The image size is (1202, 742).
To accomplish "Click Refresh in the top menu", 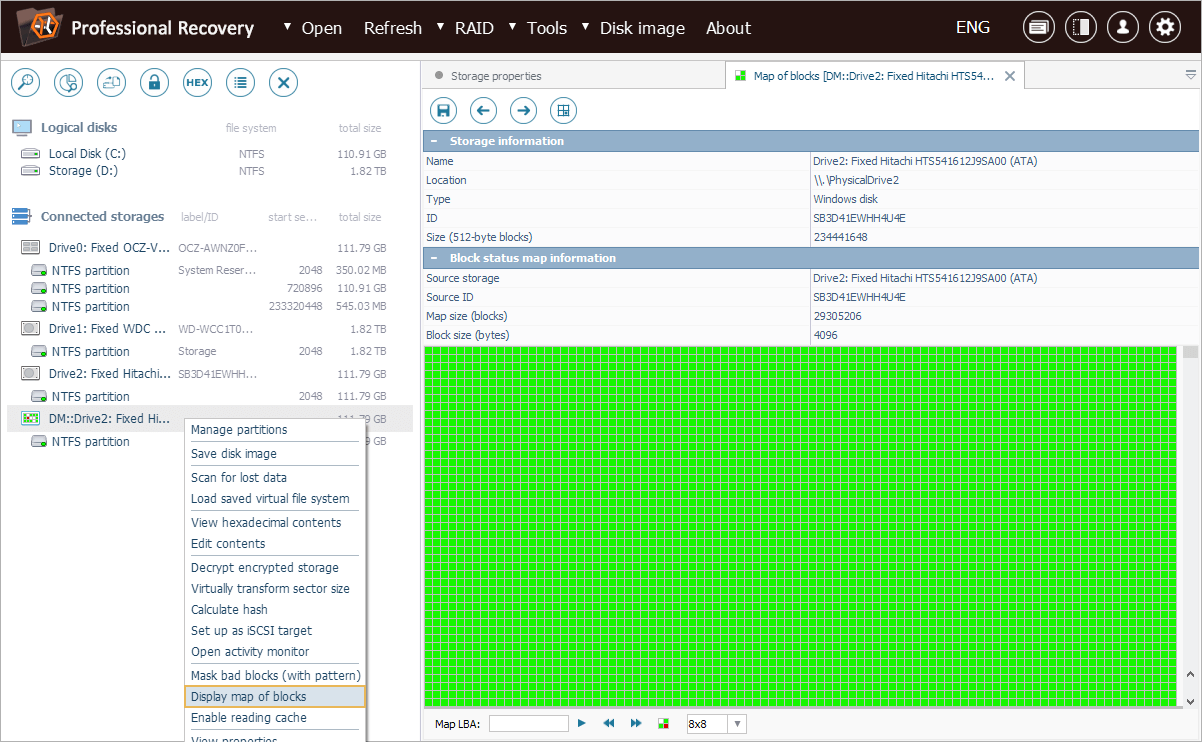I will 393,28.
